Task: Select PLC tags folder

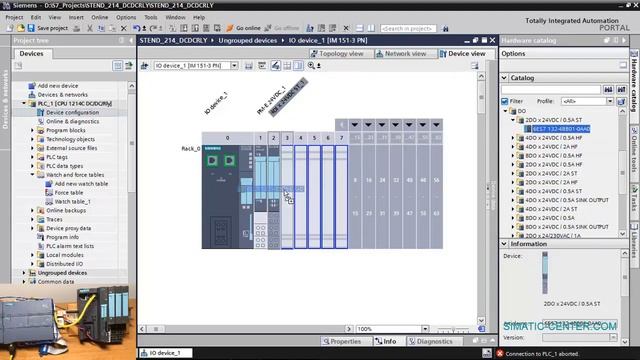Action: tap(57, 157)
